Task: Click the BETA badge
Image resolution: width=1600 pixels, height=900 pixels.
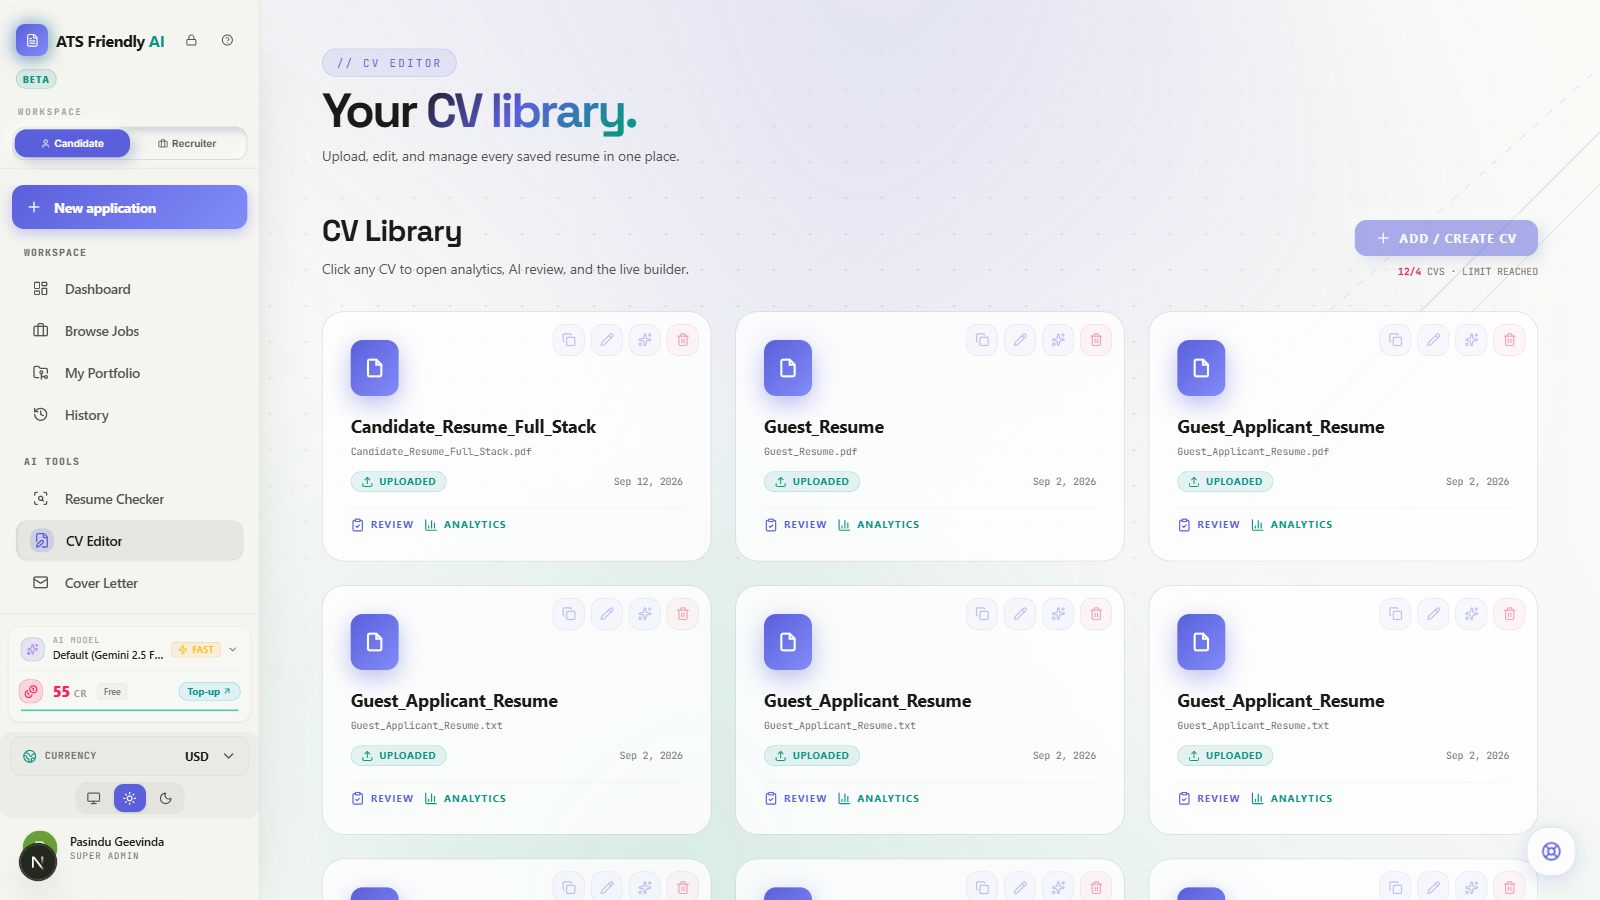Action: click(36, 80)
